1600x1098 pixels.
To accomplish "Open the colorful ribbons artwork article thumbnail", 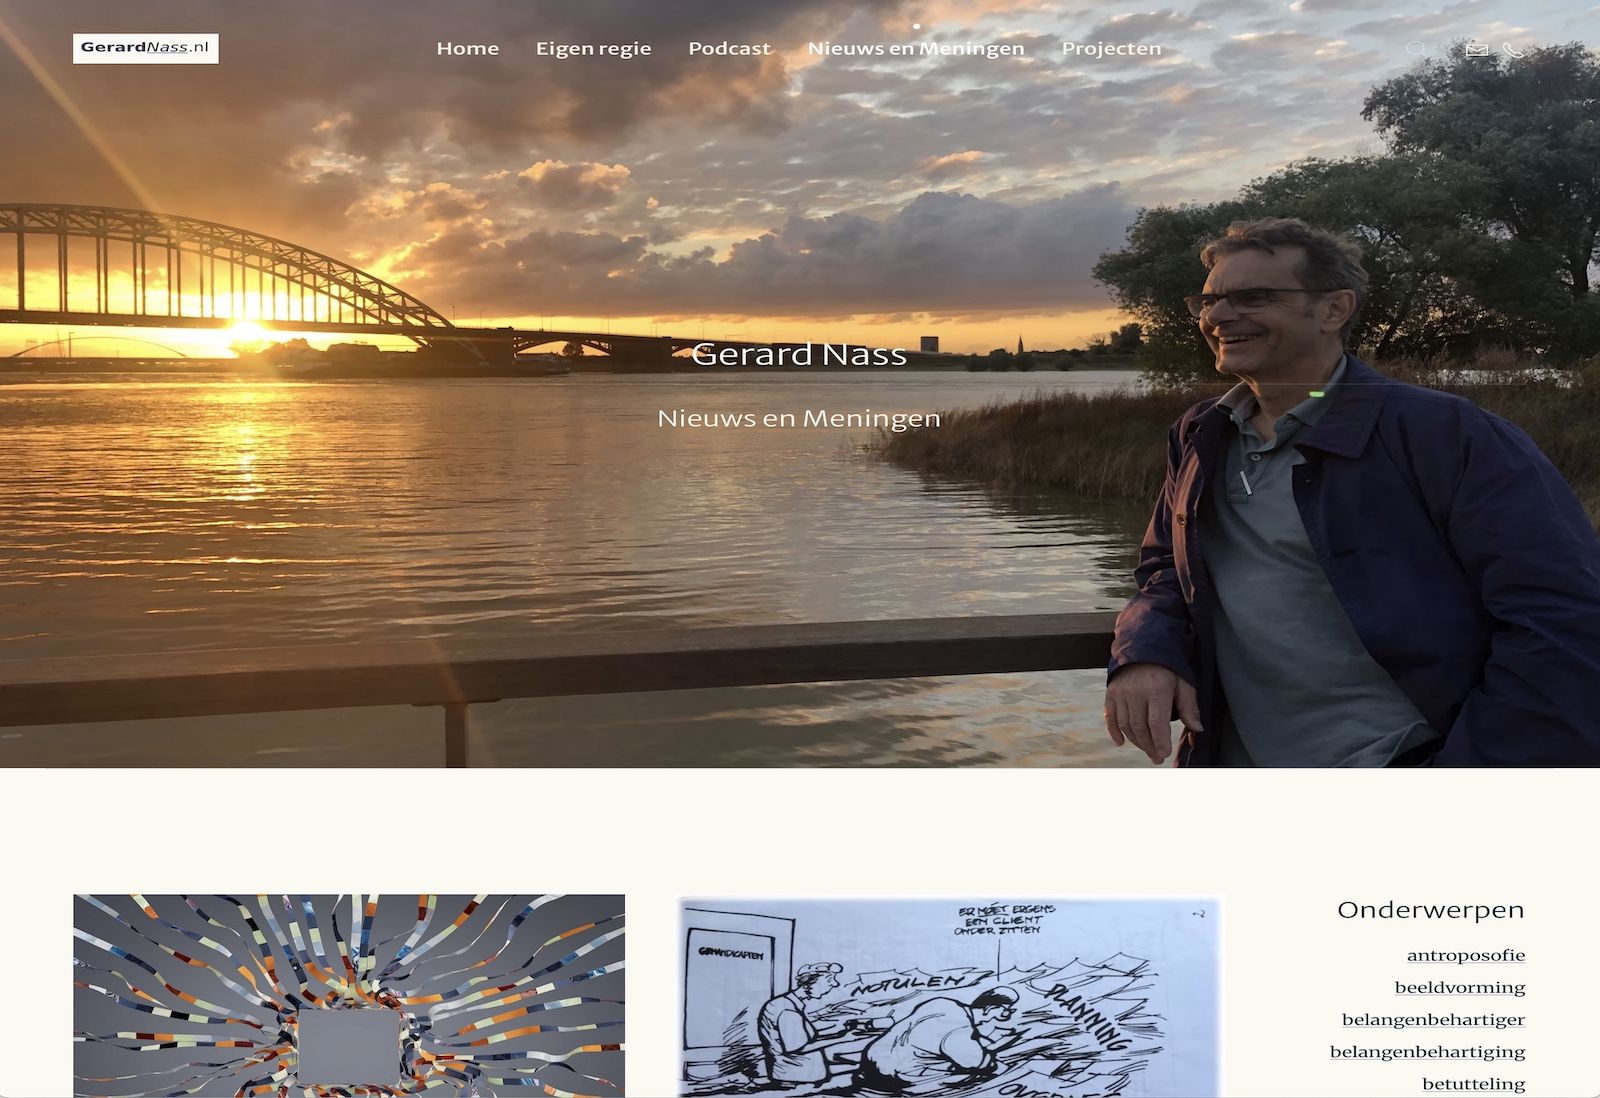I will point(349,996).
